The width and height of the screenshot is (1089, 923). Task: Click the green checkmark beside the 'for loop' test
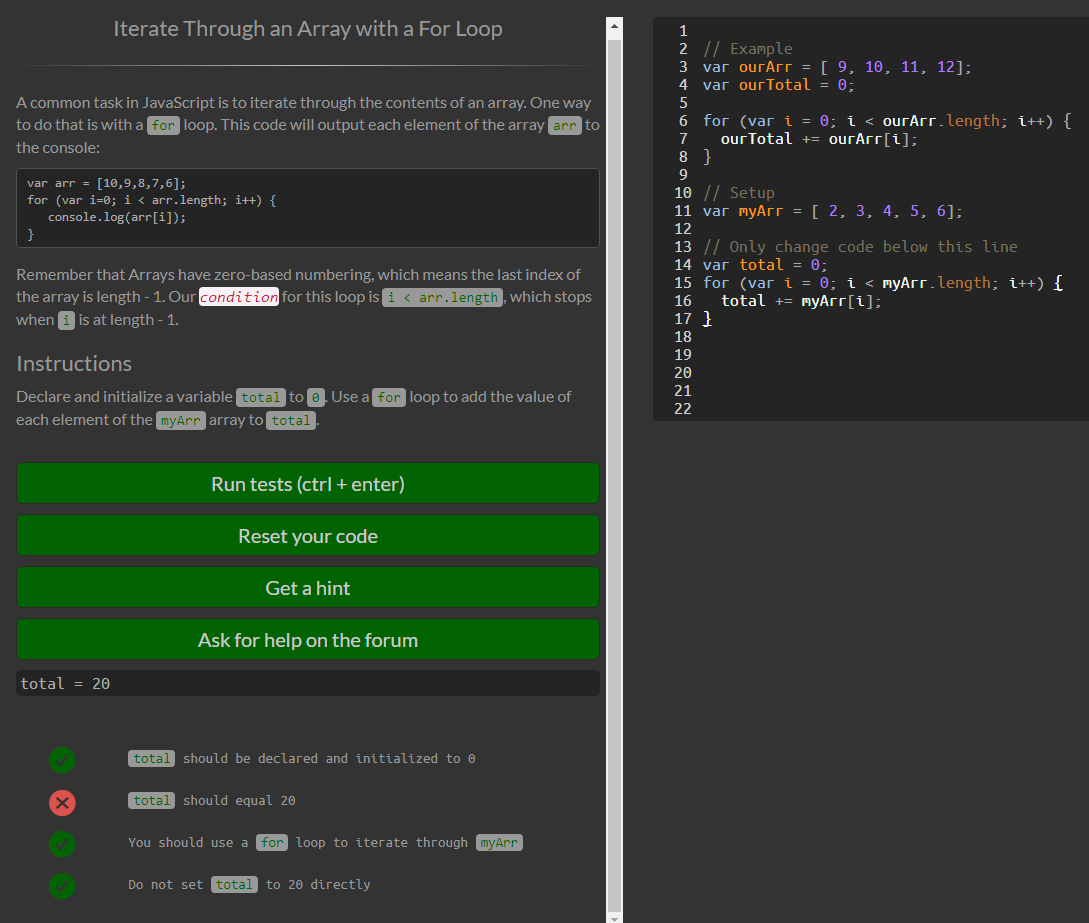tap(62, 844)
